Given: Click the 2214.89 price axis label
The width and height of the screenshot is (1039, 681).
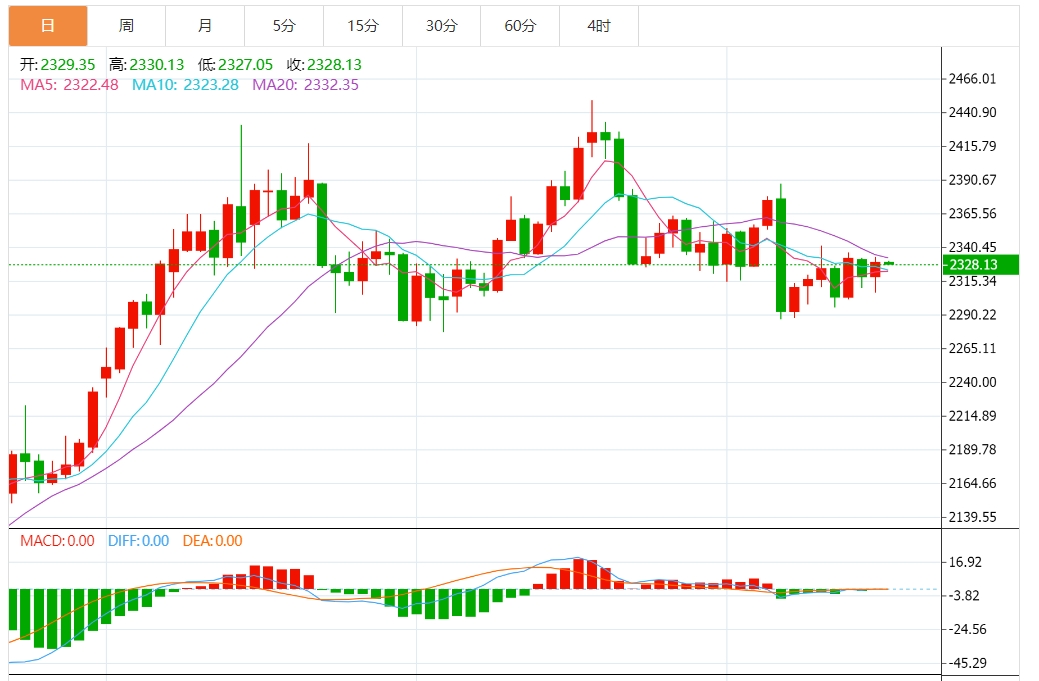Looking at the screenshot, I should (972, 416).
